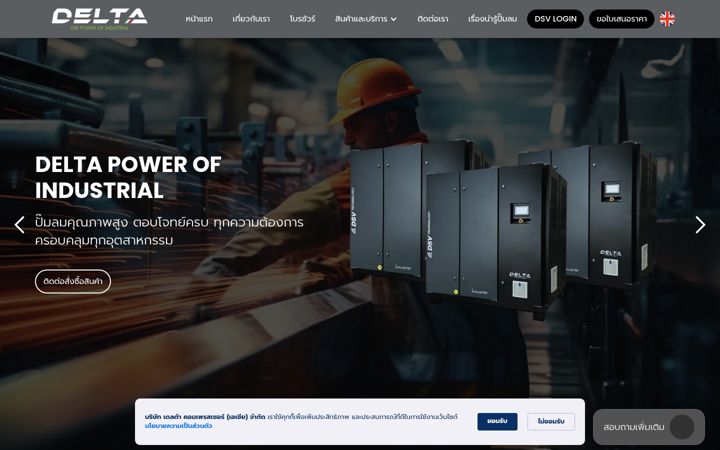
Task: Click the DELTA logo in header
Action: point(99,19)
